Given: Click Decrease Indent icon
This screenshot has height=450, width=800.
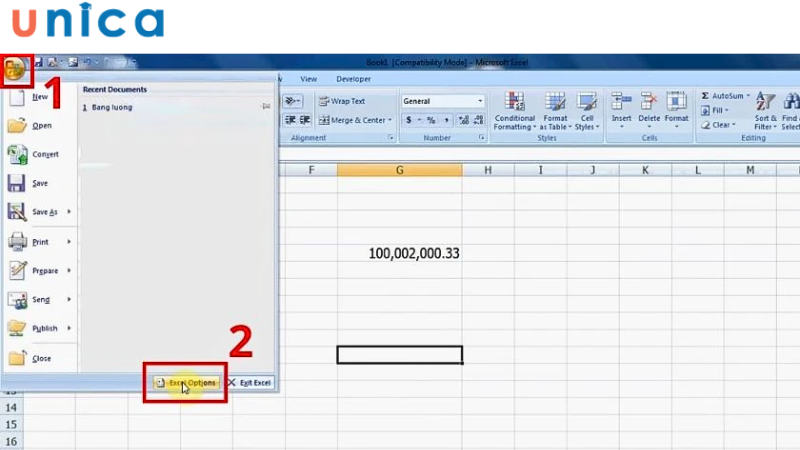Looking at the screenshot, I should 290,120.
